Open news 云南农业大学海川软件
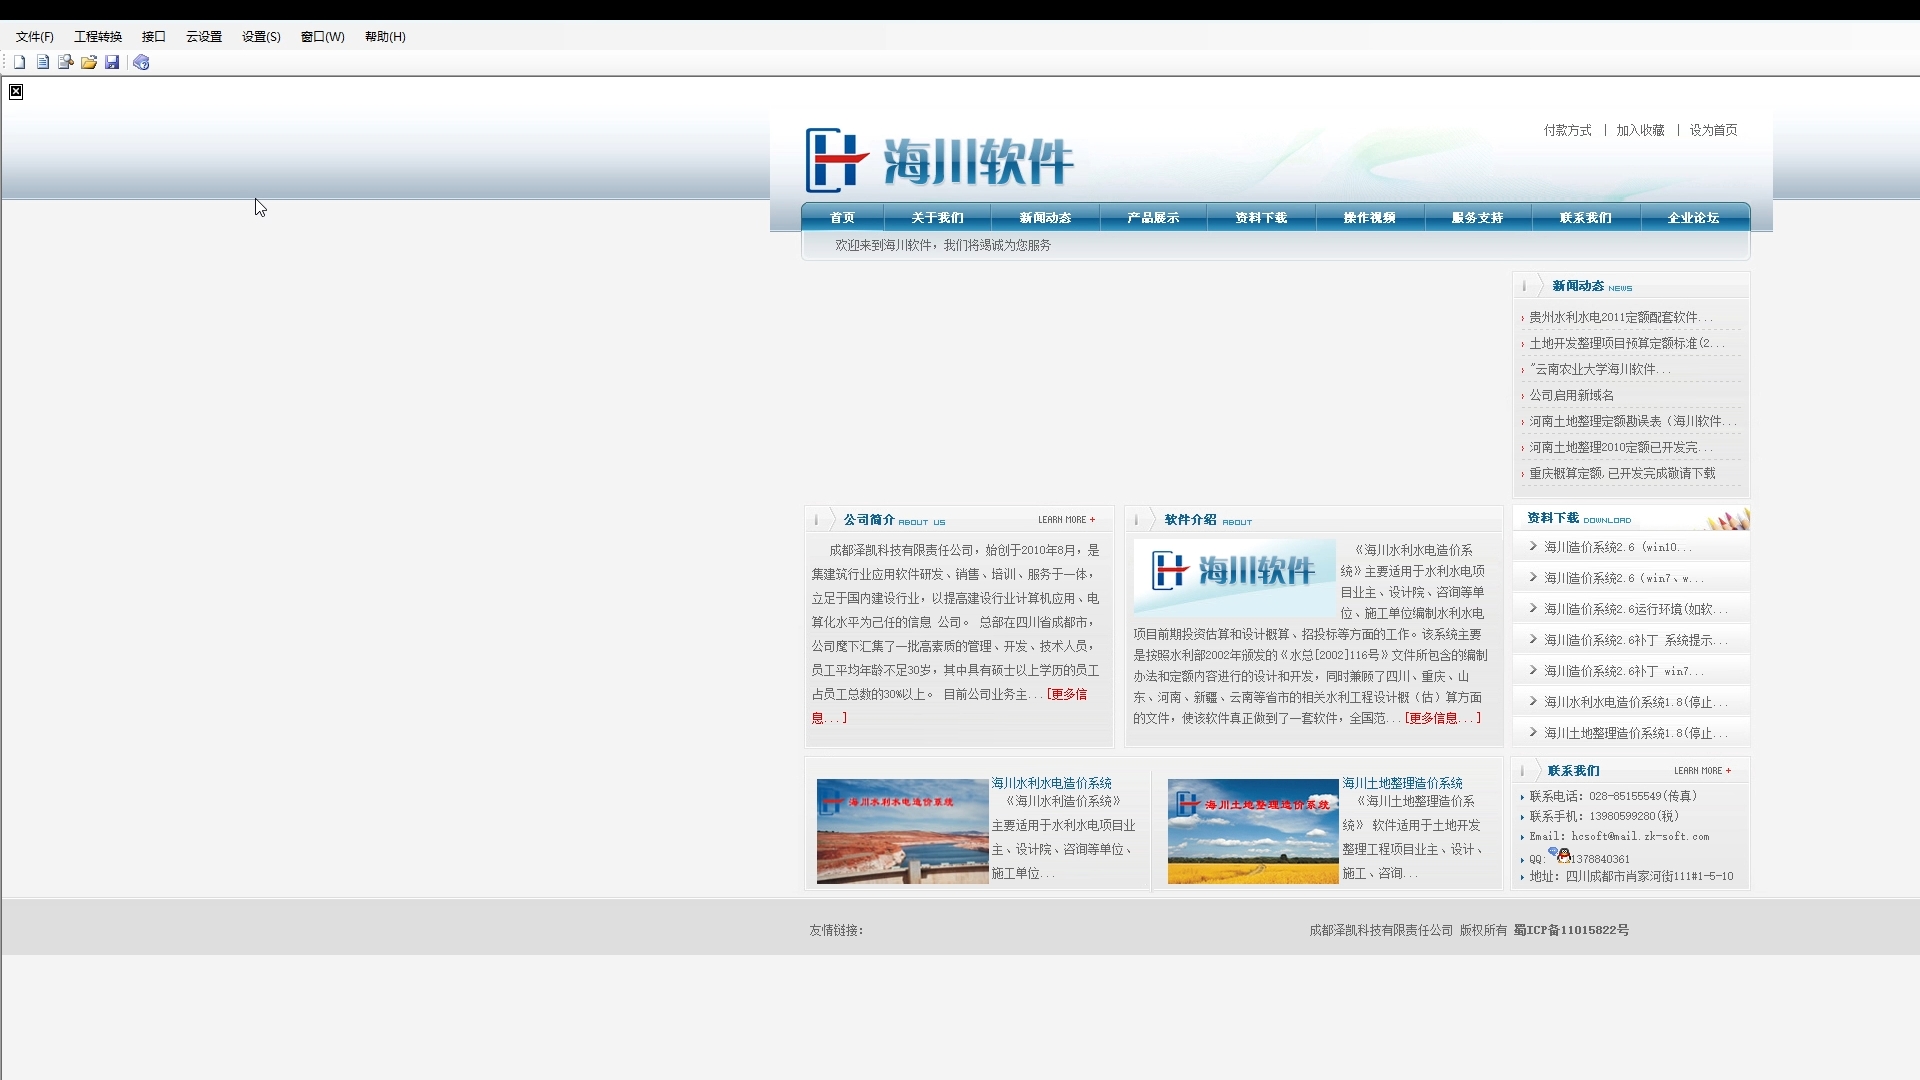 [1599, 369]
